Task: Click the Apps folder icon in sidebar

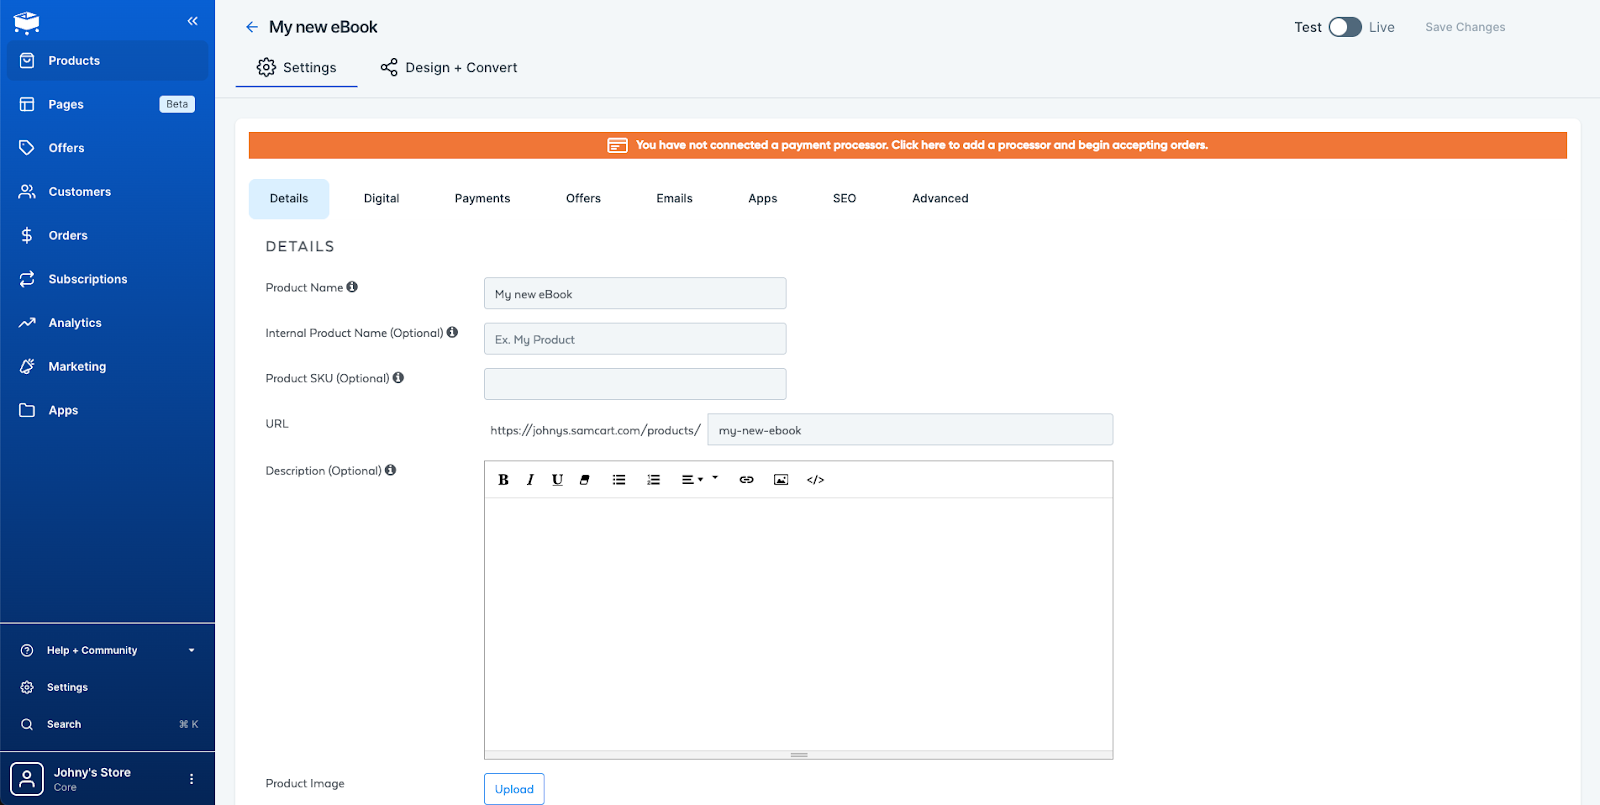Action: click(x=27, y=410)
